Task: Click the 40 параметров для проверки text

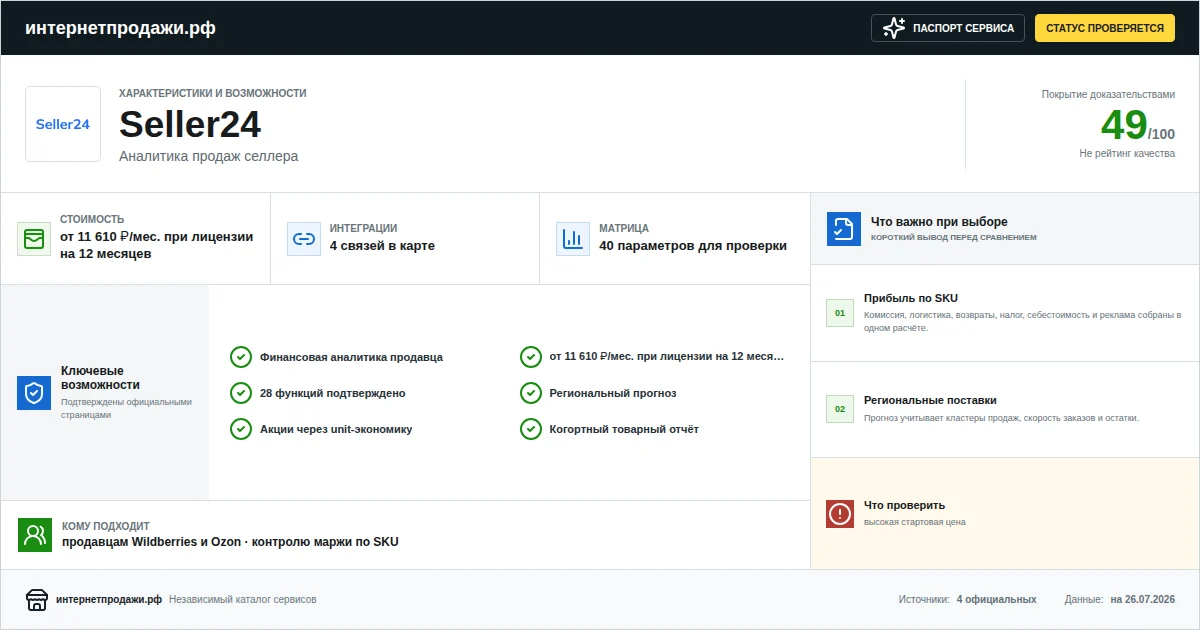Action: (693, 246)
